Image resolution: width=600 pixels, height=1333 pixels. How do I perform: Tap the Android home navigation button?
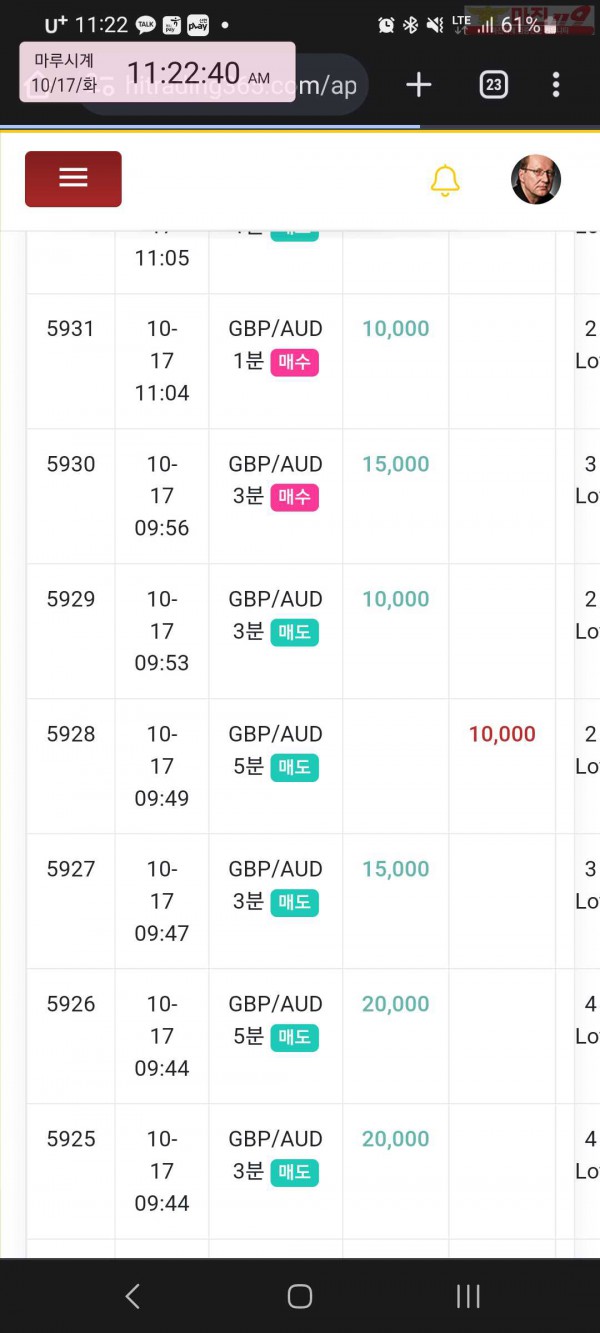point(300,1297)
